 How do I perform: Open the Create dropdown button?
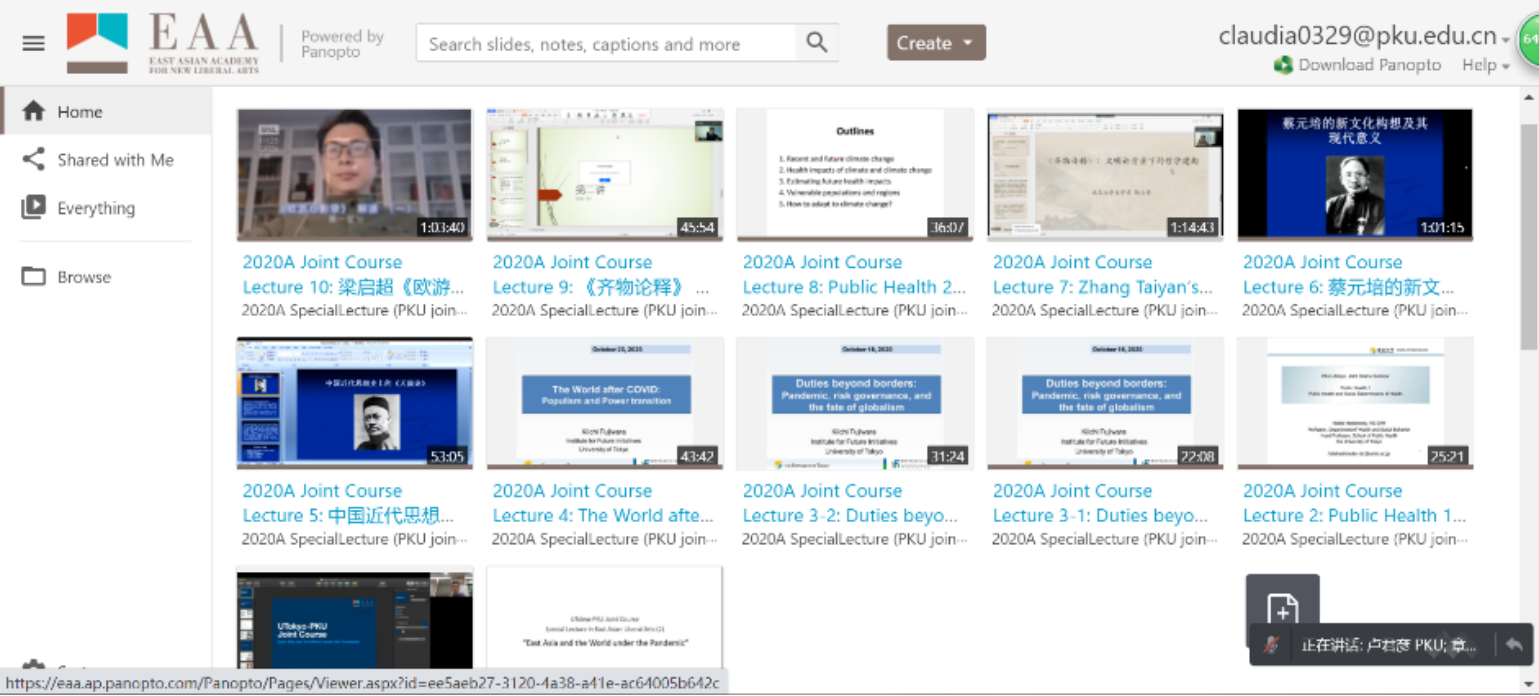936,43
